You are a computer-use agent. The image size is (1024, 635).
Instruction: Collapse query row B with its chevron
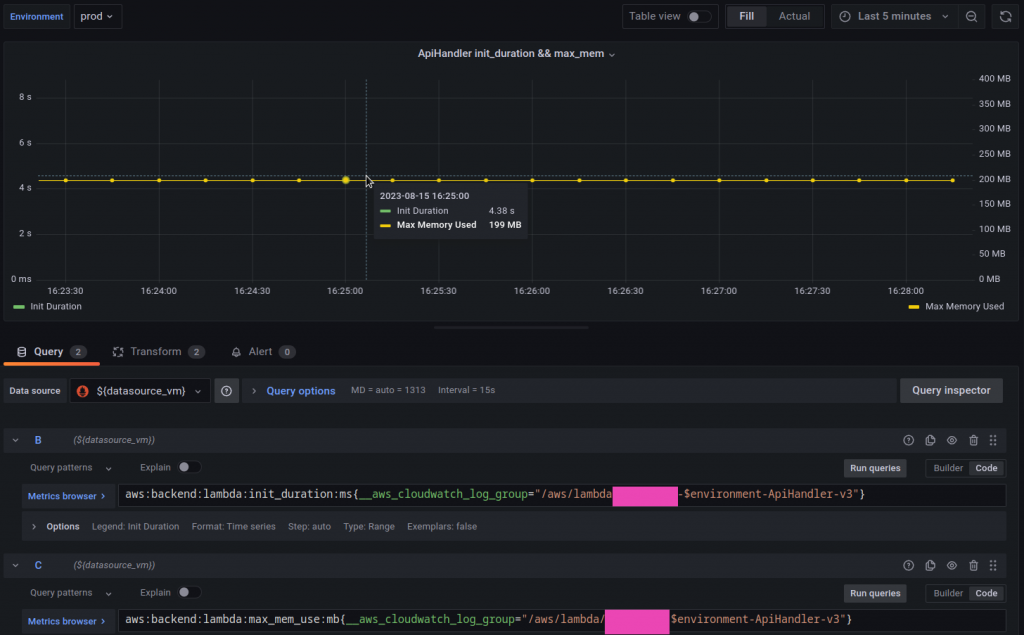[15, 440]
